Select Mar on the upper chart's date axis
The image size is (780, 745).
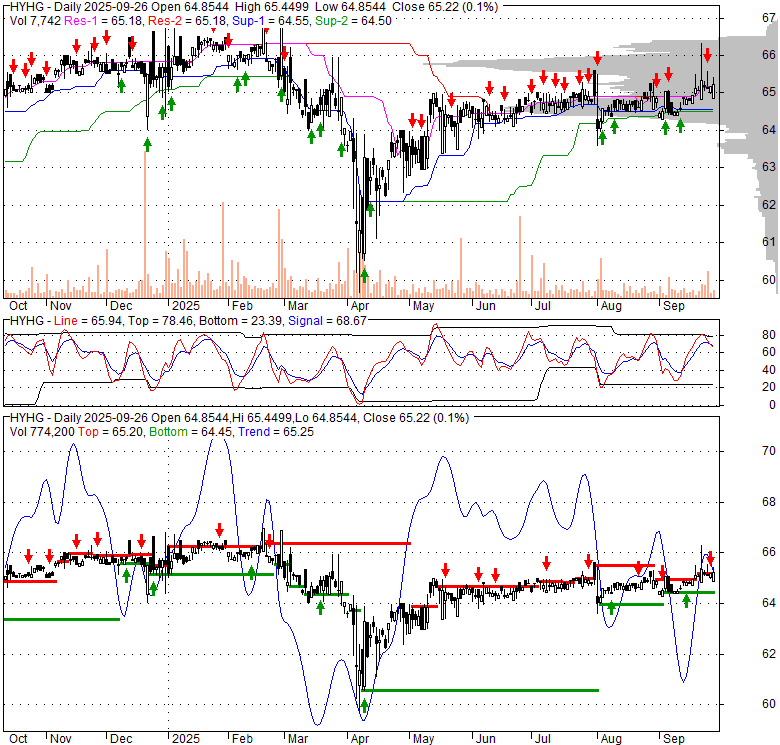(298, 306)
